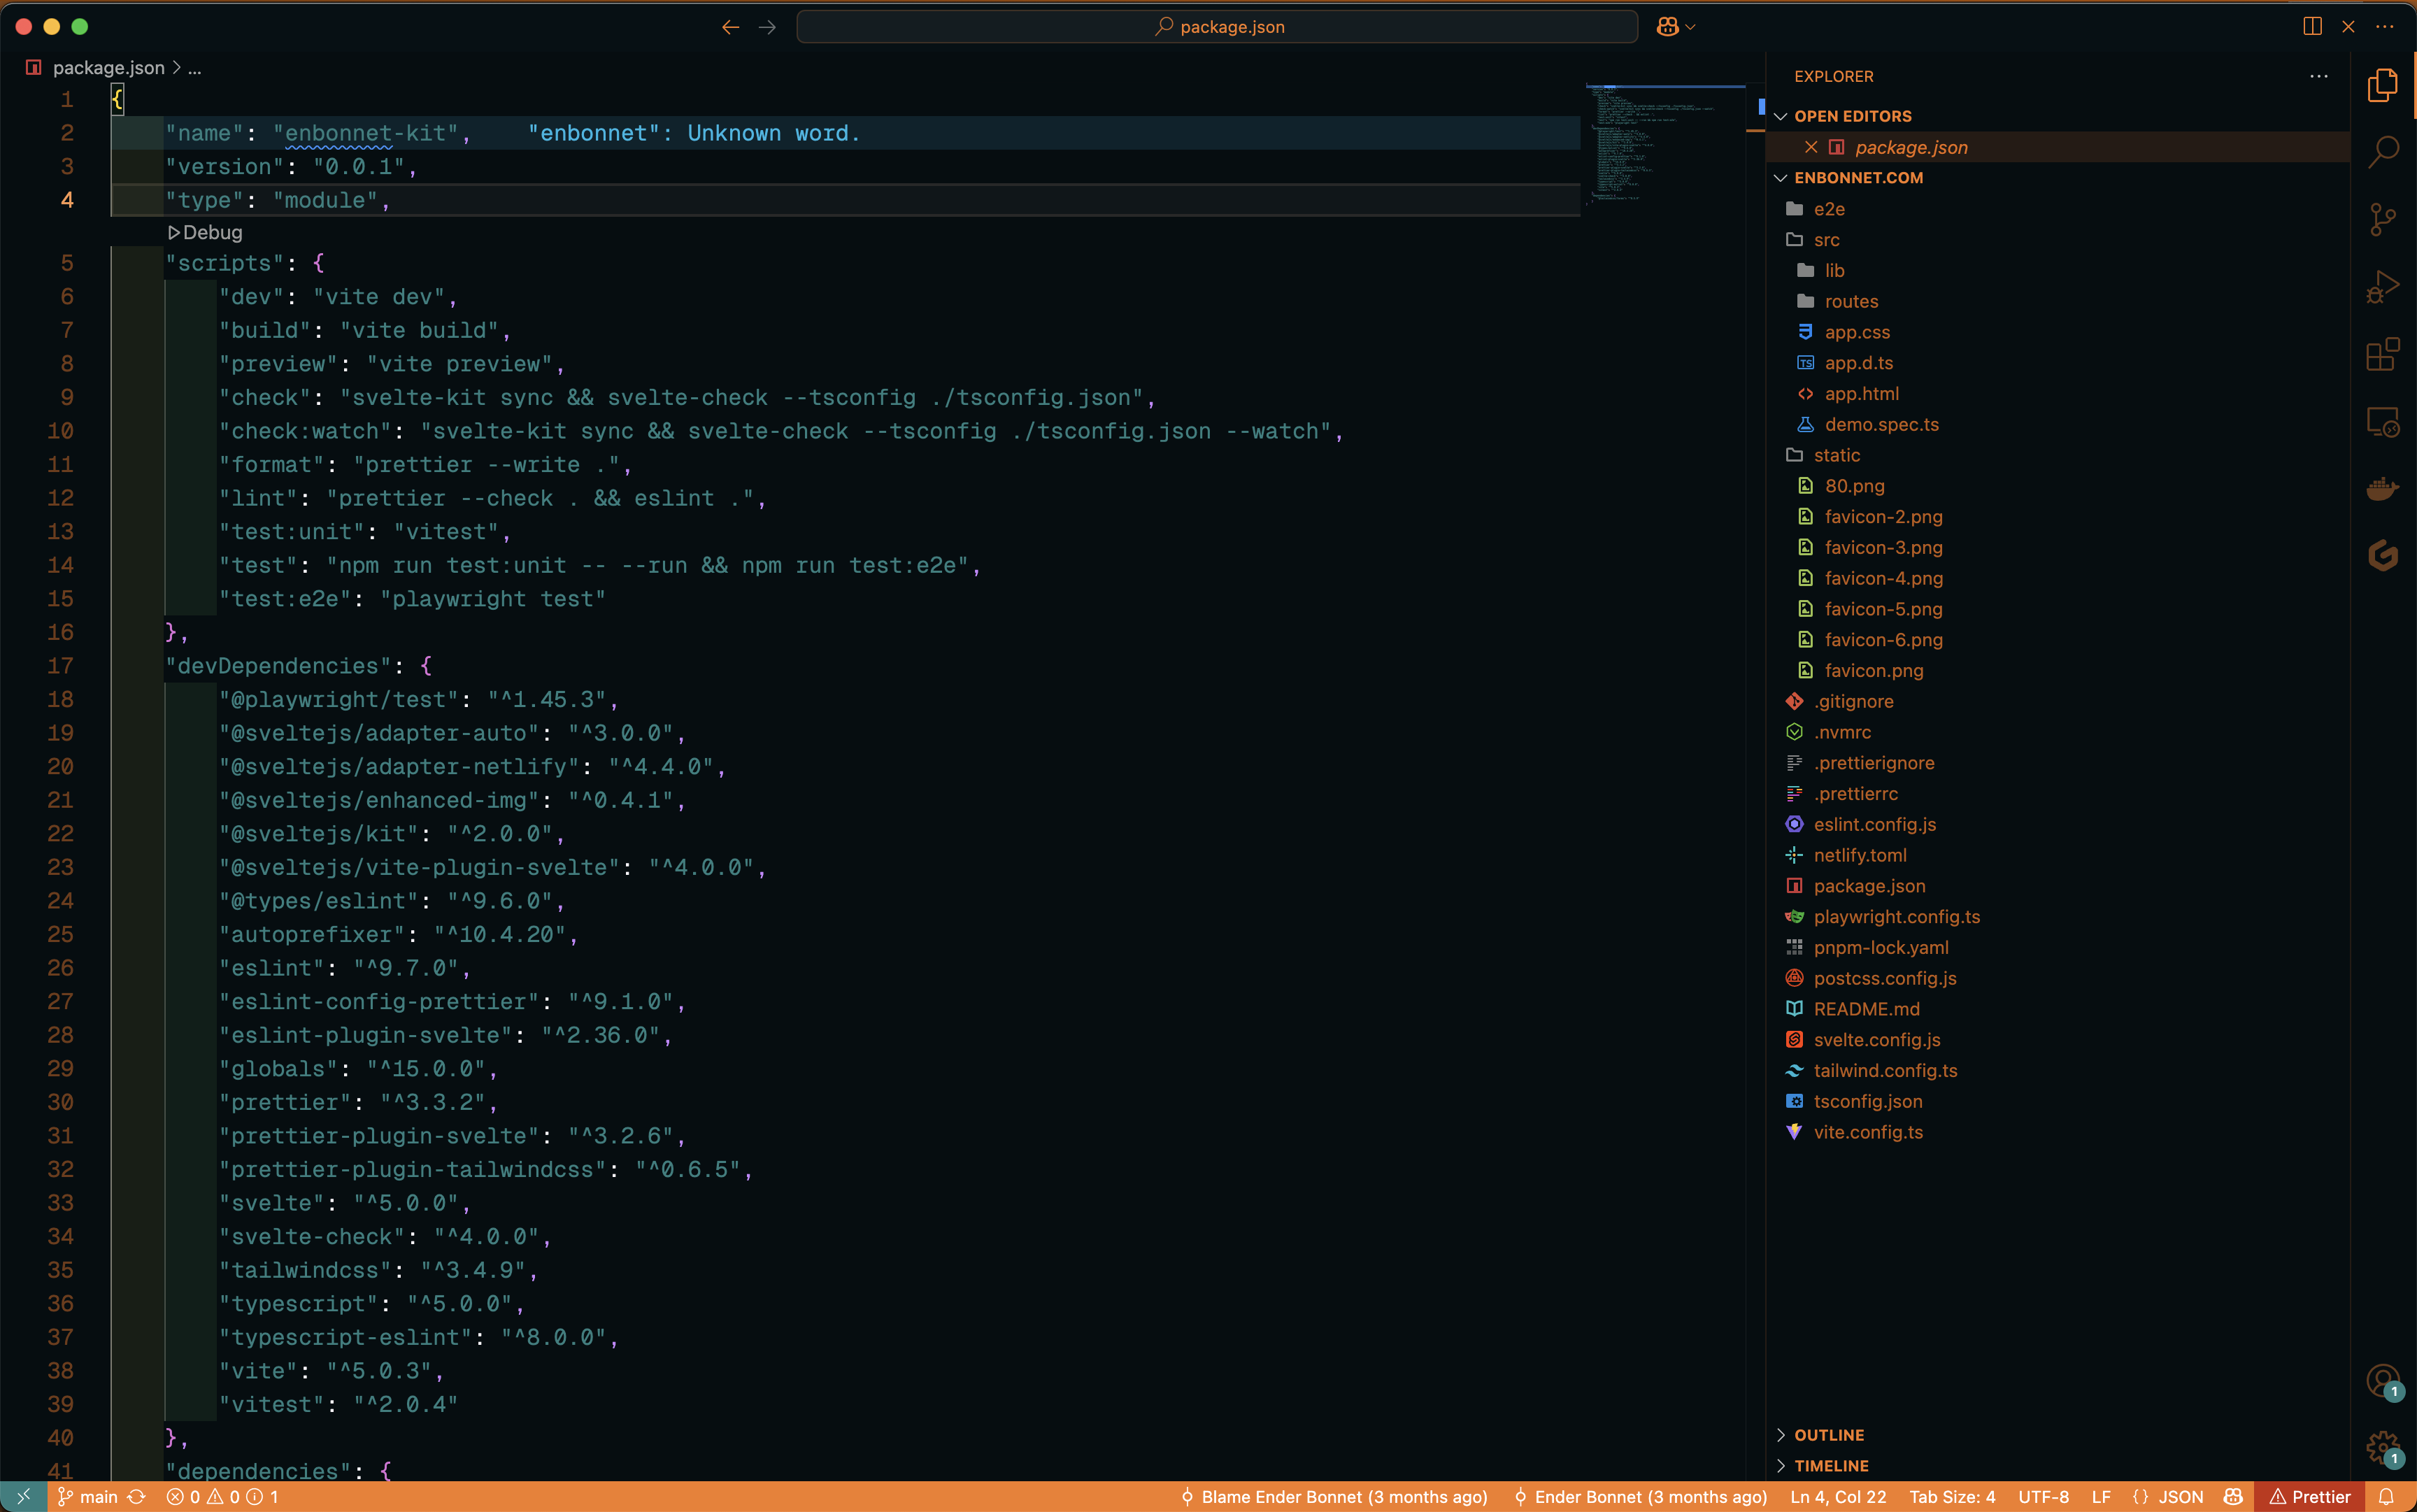Change encoding UTF-8

coord(2043,1496)
